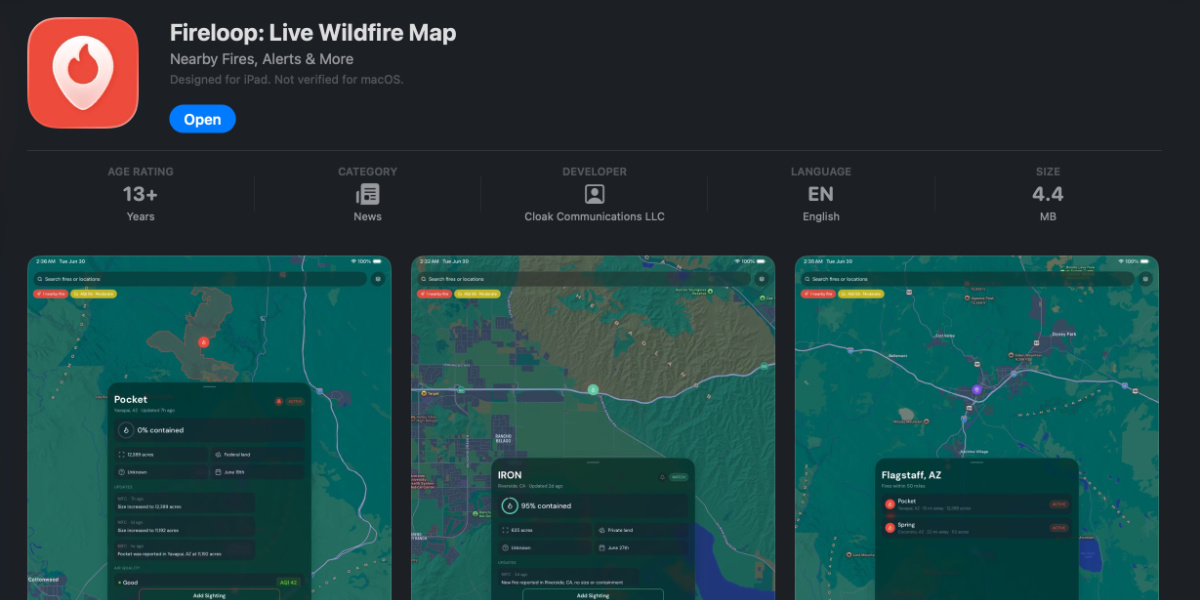The height and width of the screenshot is (600, 1200).
Task: Click the Flagstaff, AZ heading
Action: point(911,475)
